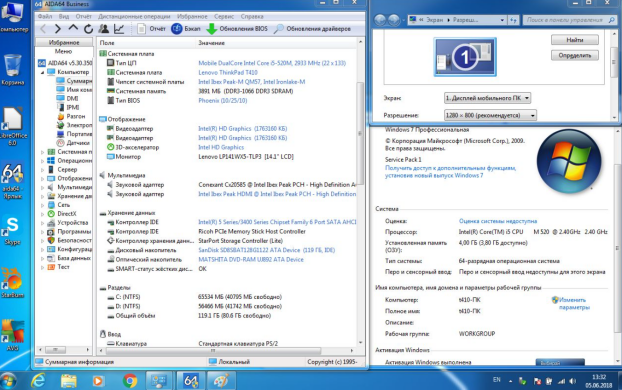Viewport: 622px width, 390px height.
Task: Select the Устройства tree item
Action: point(68,223)
